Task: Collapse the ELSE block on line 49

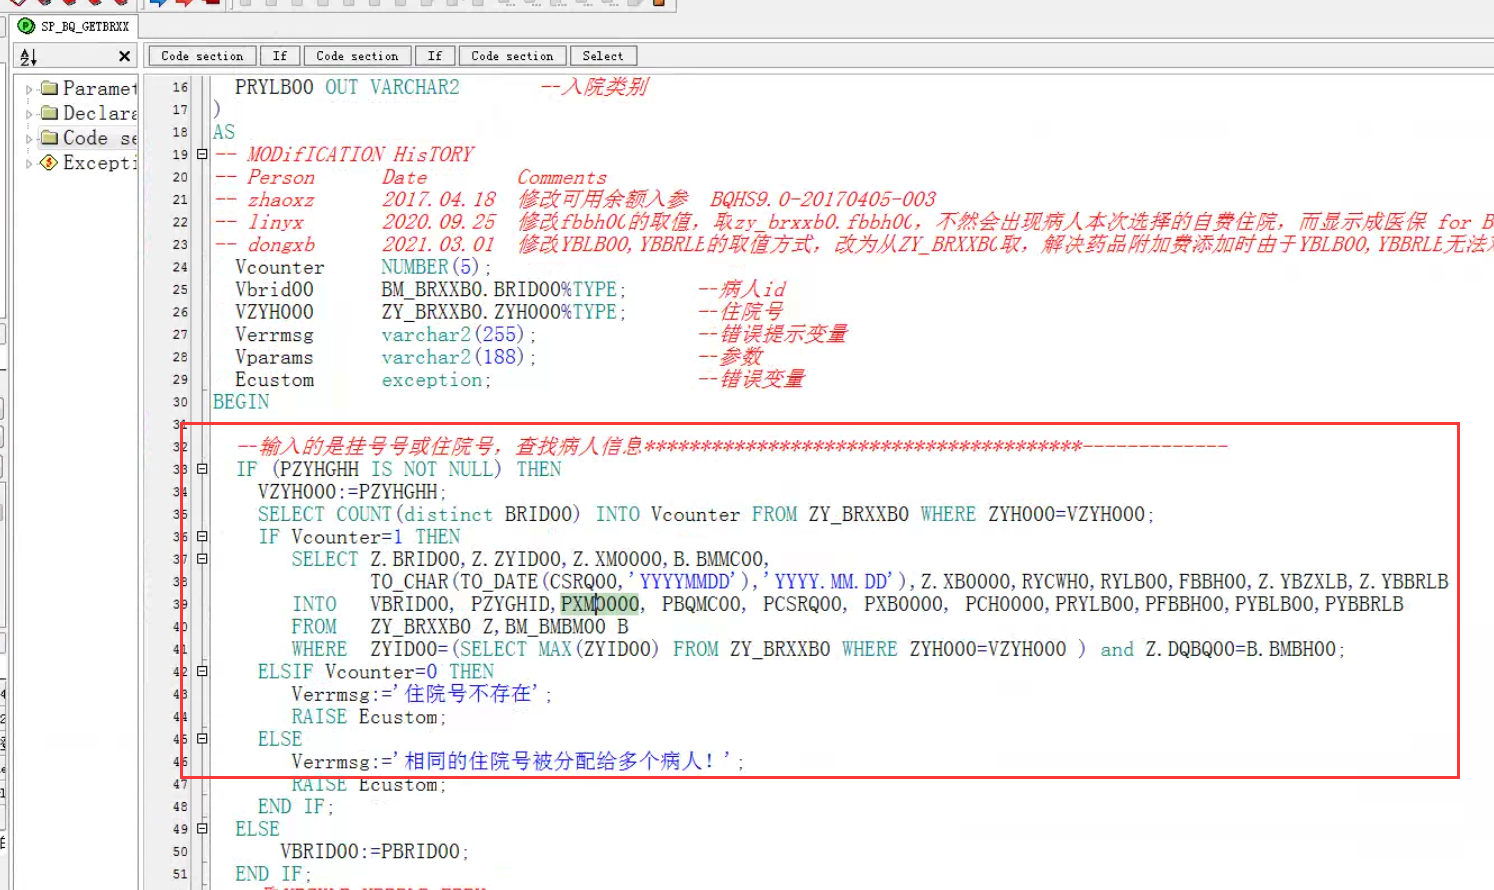Action: [x=202, y=829]
